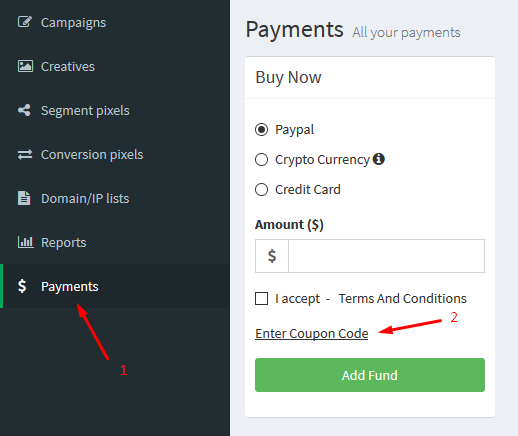The height and width of the screenshot is (436, 518).
Task: Go to the Reports section label
Action: pyautogui.click(x=63, y=243)
